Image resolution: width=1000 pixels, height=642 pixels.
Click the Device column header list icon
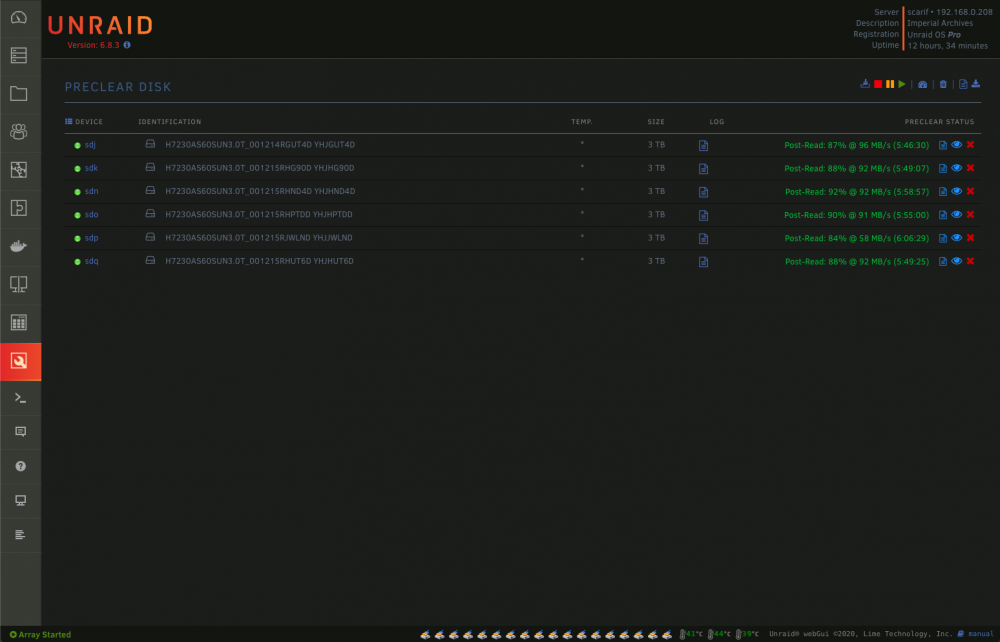[x=68, y=121]
